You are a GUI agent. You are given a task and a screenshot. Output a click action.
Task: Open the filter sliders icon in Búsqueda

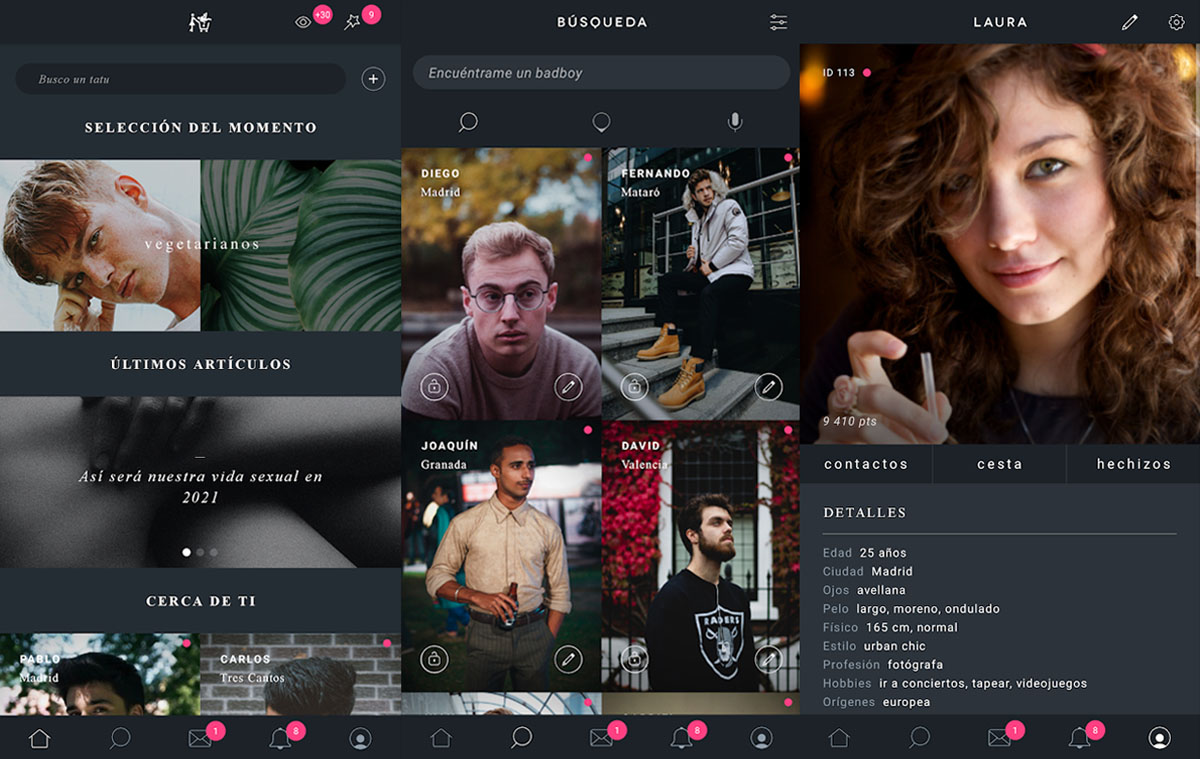(778, 22)
